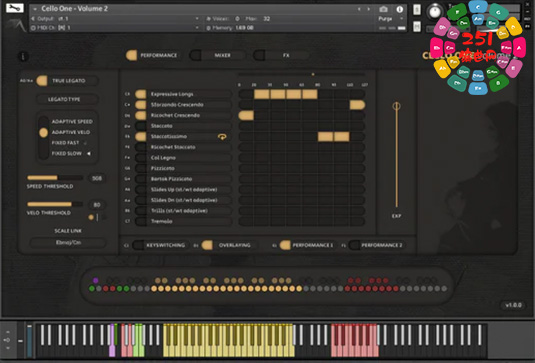Click previous instrument arrow in header

click(x=359, y=9)
